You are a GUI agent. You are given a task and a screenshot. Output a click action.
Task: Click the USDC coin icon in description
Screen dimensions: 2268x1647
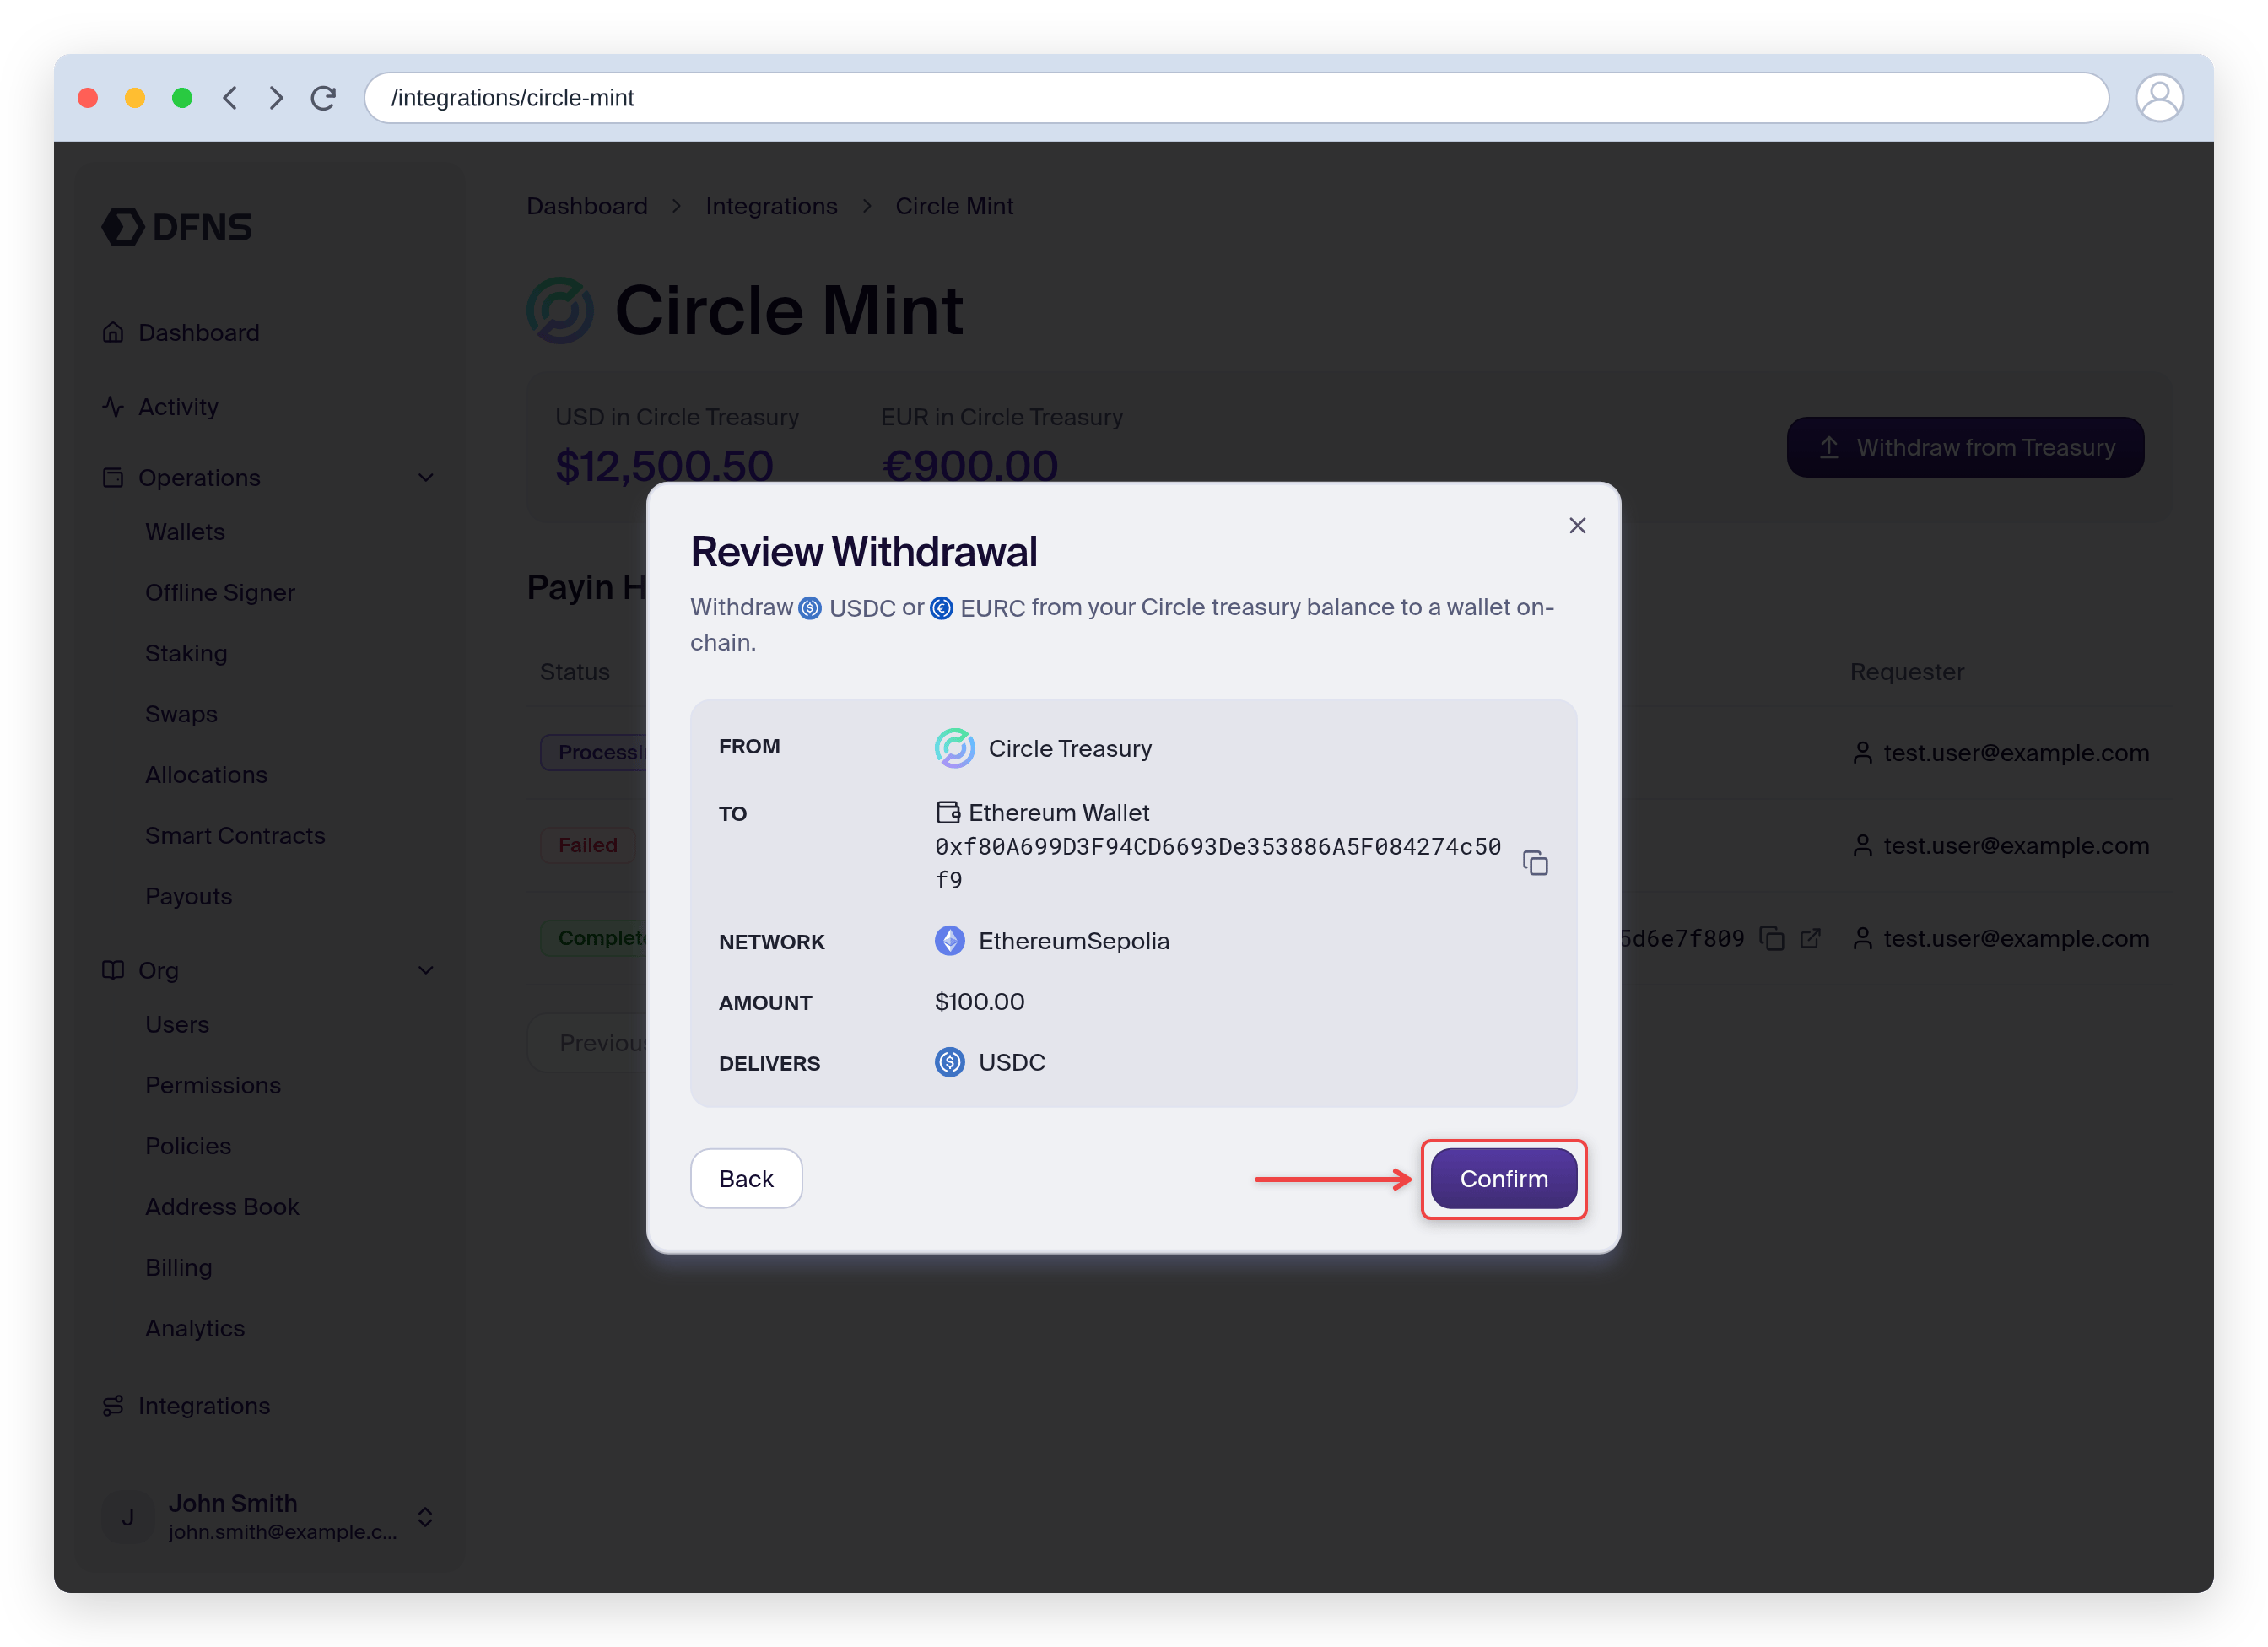pos(810,608)
